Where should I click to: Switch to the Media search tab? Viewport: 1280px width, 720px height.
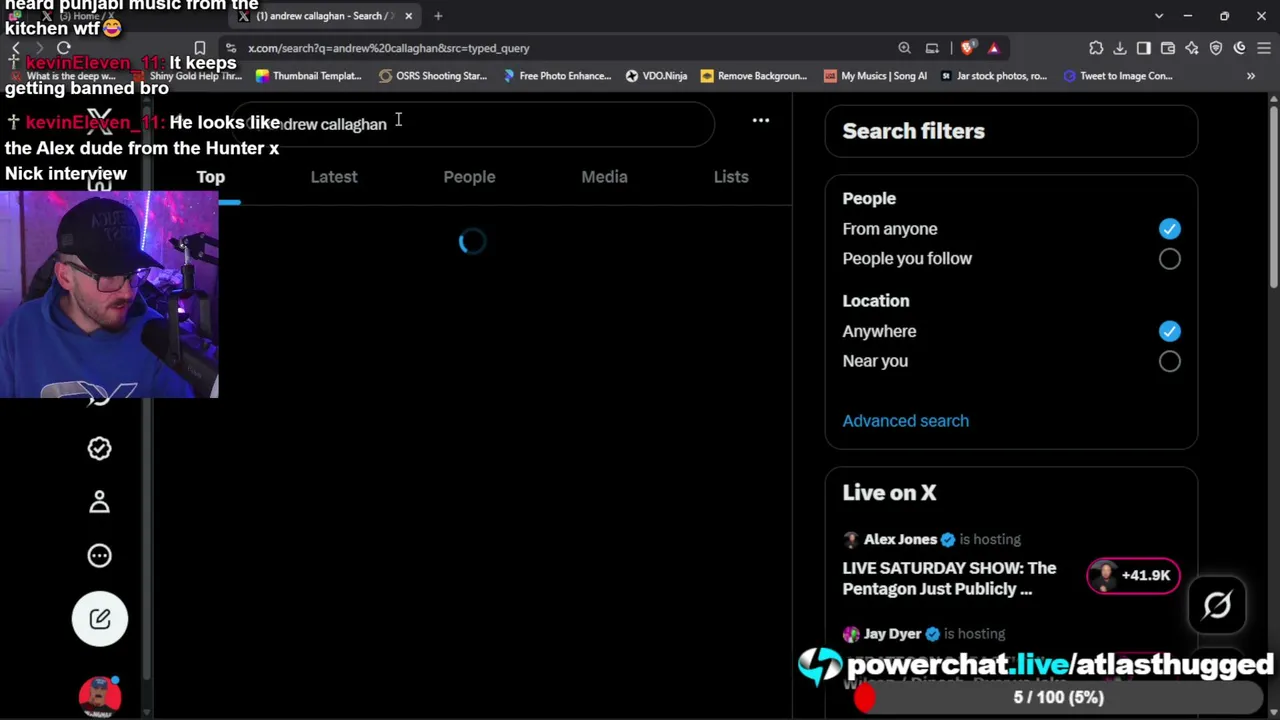click(604, 177)
